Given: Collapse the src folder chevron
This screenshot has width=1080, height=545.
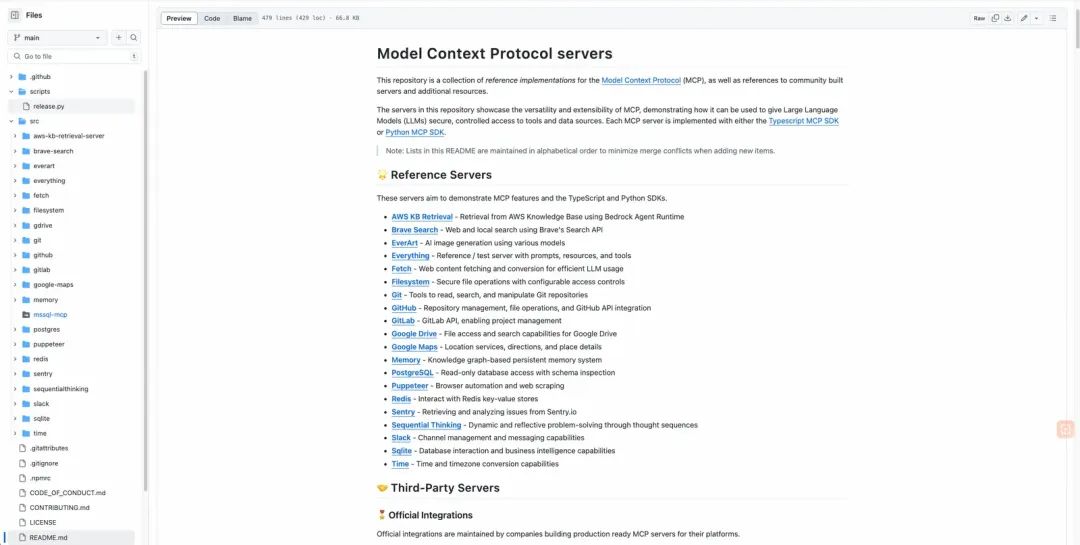Looking at the screenshot, I should [11, 121].
